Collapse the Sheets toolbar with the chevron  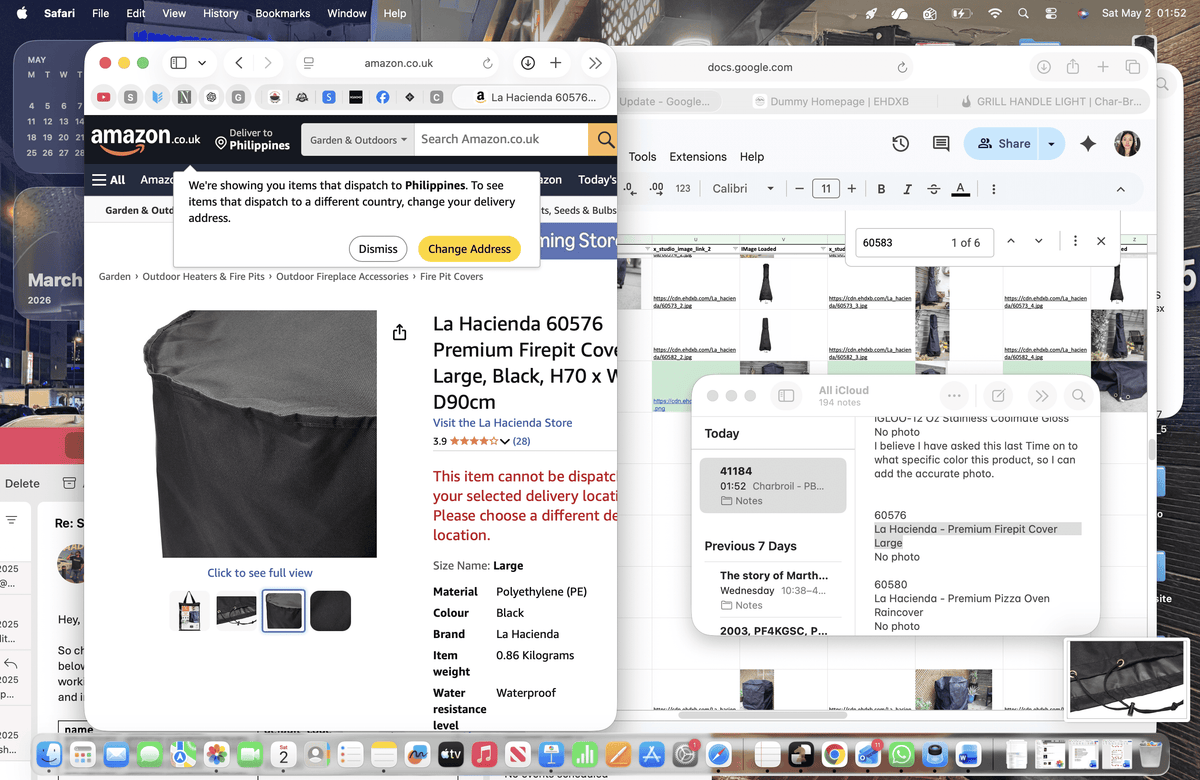coord(1120,189)
